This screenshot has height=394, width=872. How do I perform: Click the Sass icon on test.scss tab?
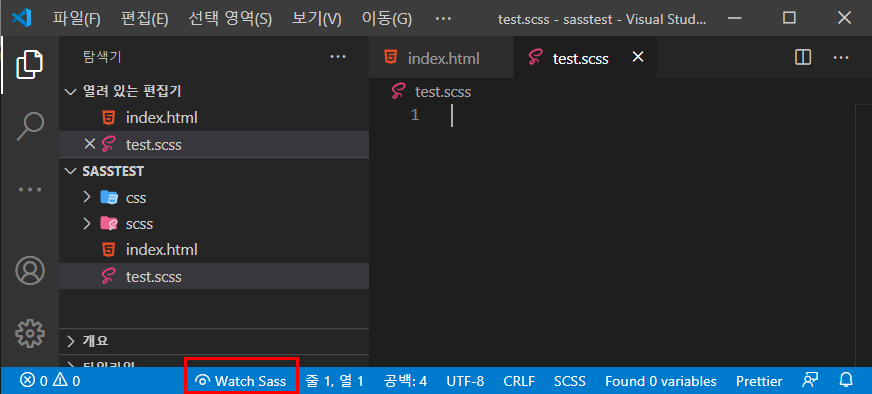tap(536, 57)
